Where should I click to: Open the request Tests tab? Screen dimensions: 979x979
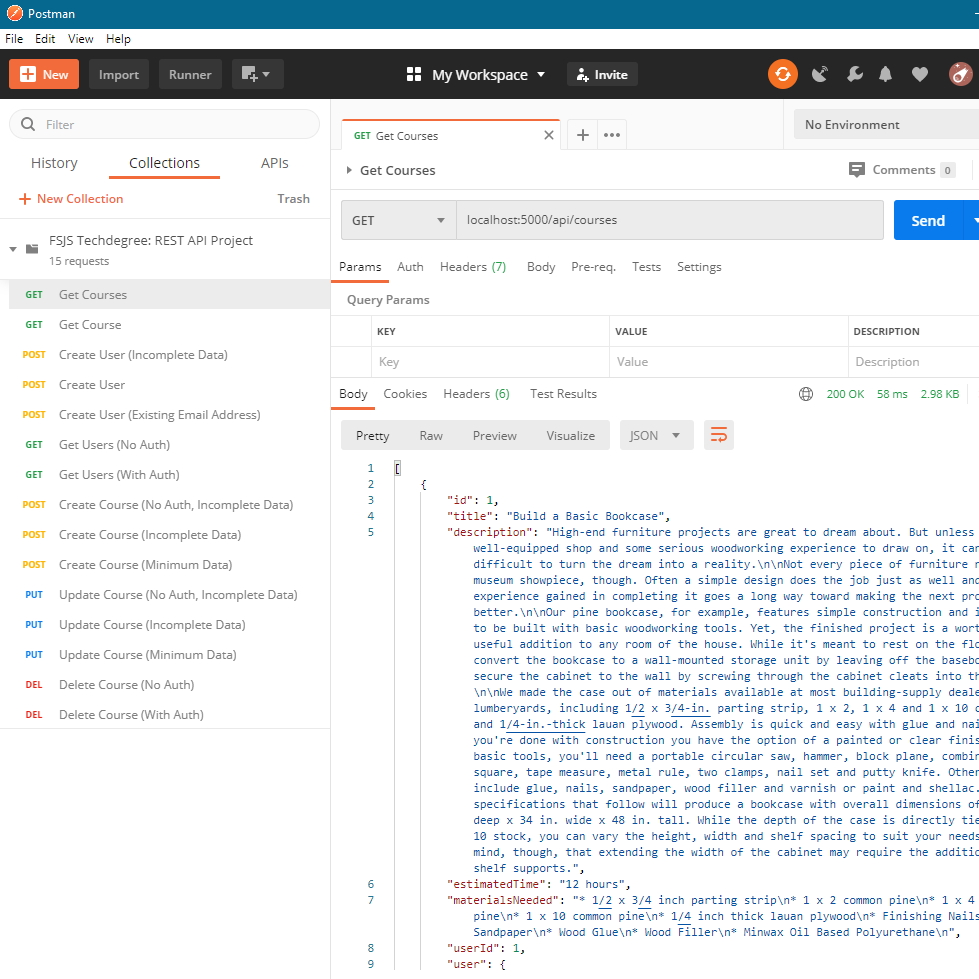pyautogui.click(x=646, y=267)
